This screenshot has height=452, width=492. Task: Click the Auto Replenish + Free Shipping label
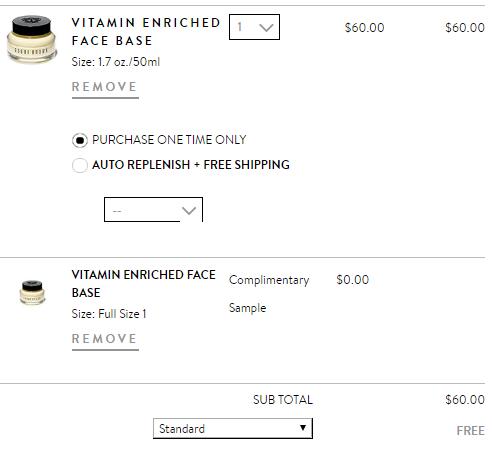(191, 165)
